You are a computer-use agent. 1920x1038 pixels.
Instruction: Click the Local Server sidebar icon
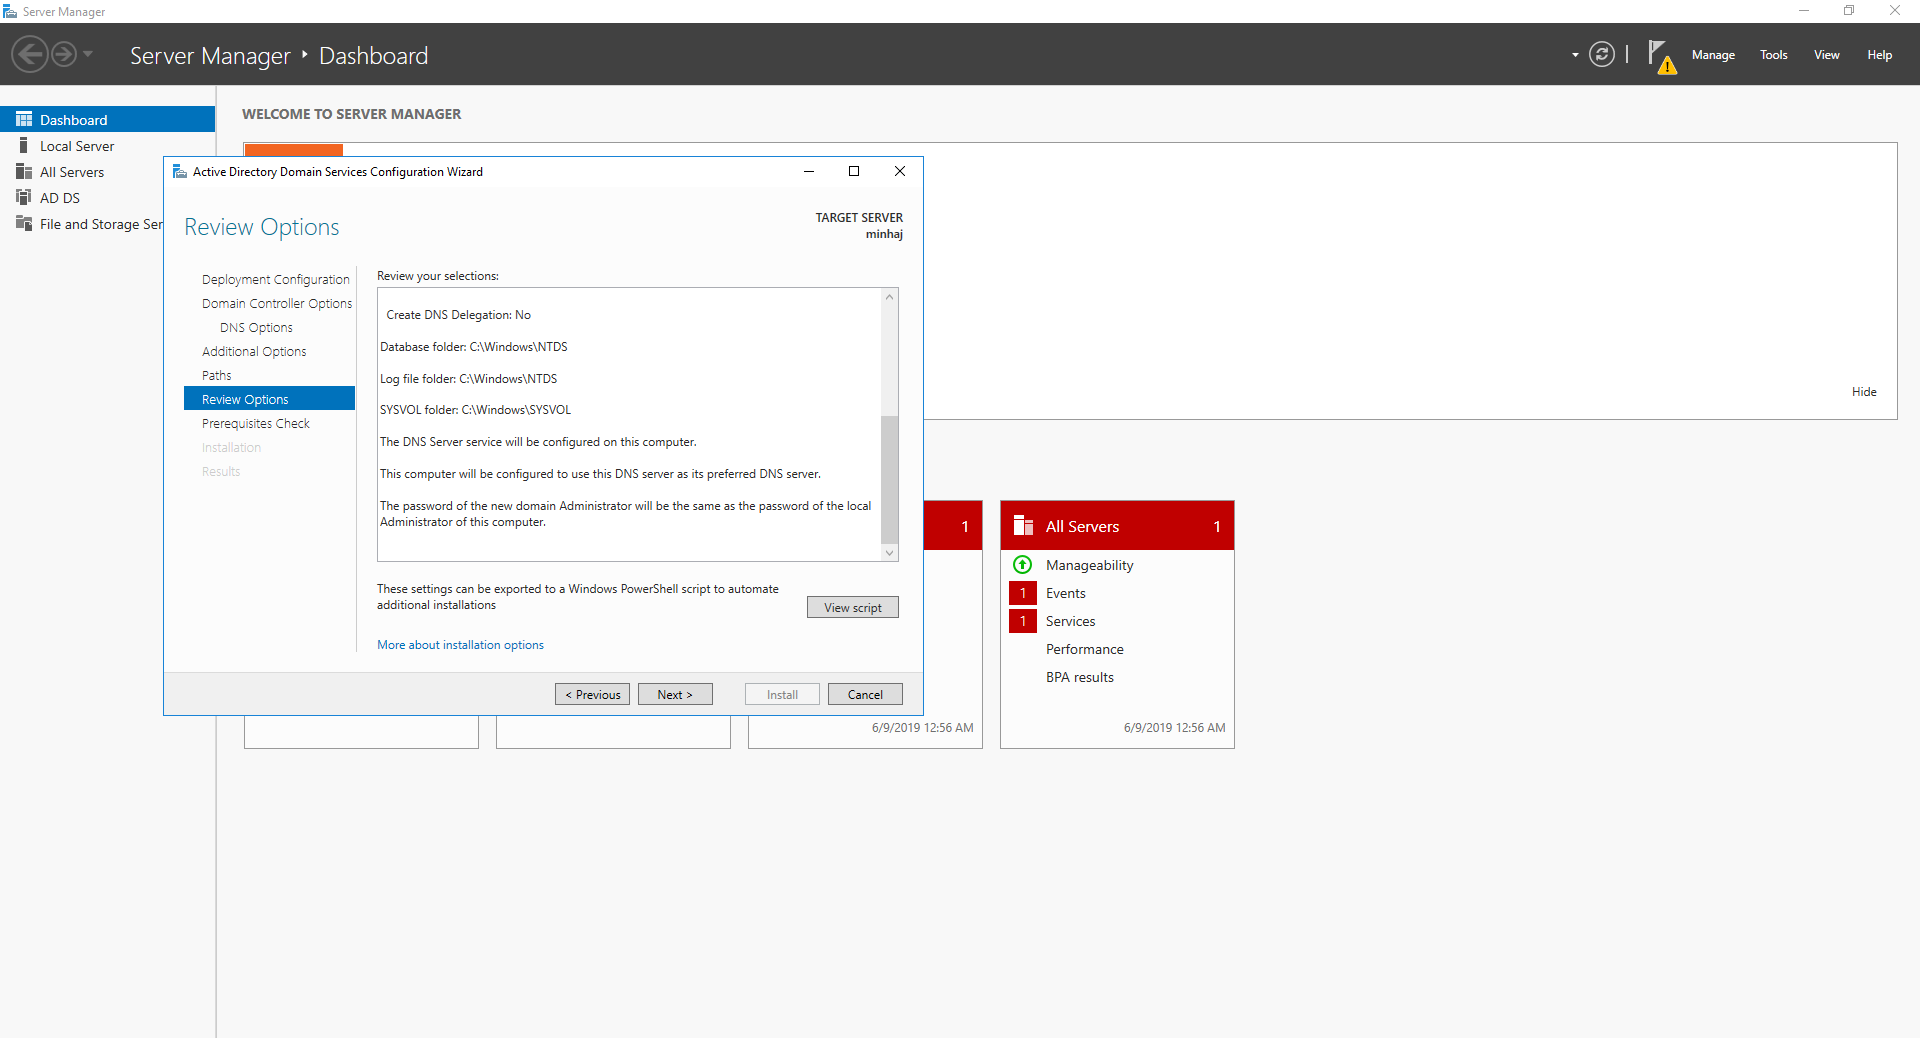click(x=24, y=146)
